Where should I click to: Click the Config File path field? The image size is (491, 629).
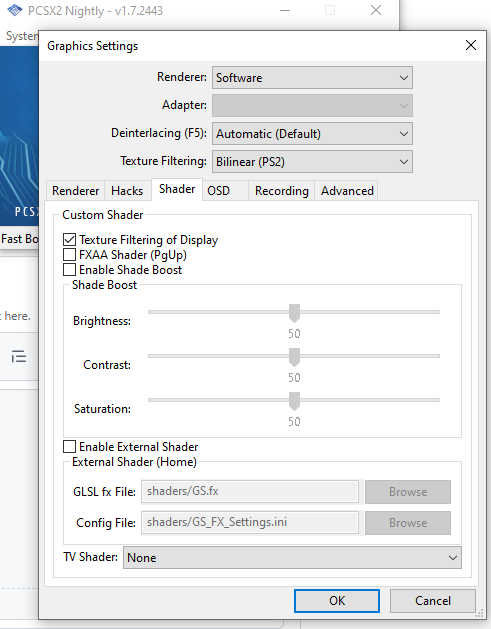[250, 522]
